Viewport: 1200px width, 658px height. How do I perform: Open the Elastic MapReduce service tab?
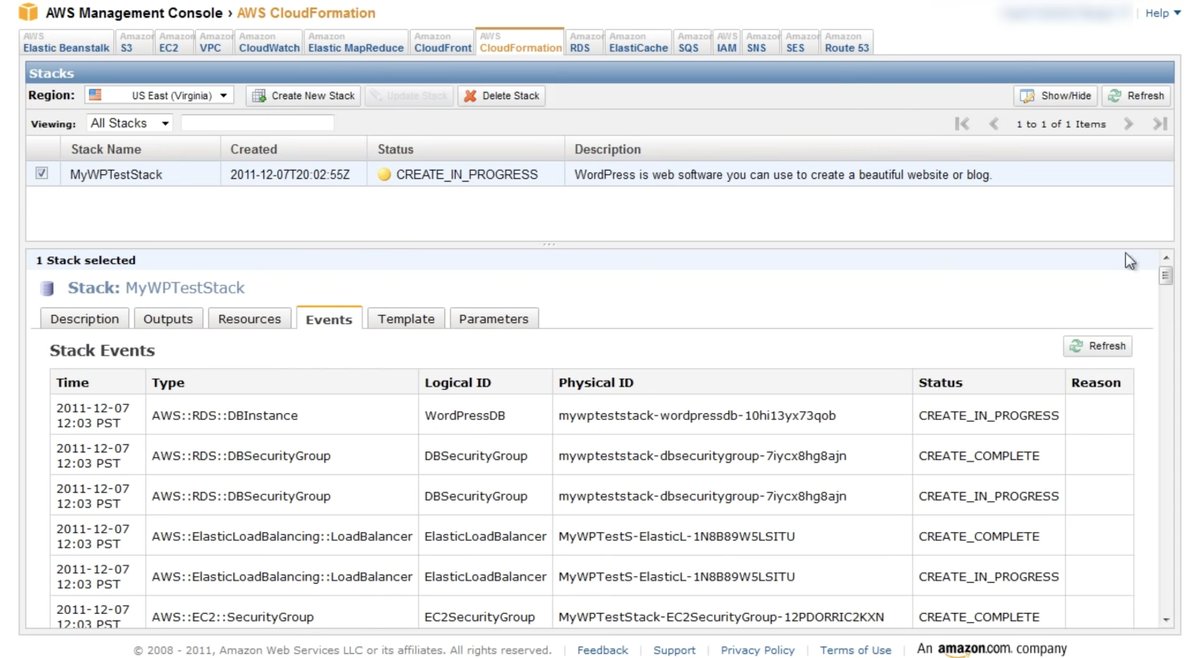click(356, 43)
